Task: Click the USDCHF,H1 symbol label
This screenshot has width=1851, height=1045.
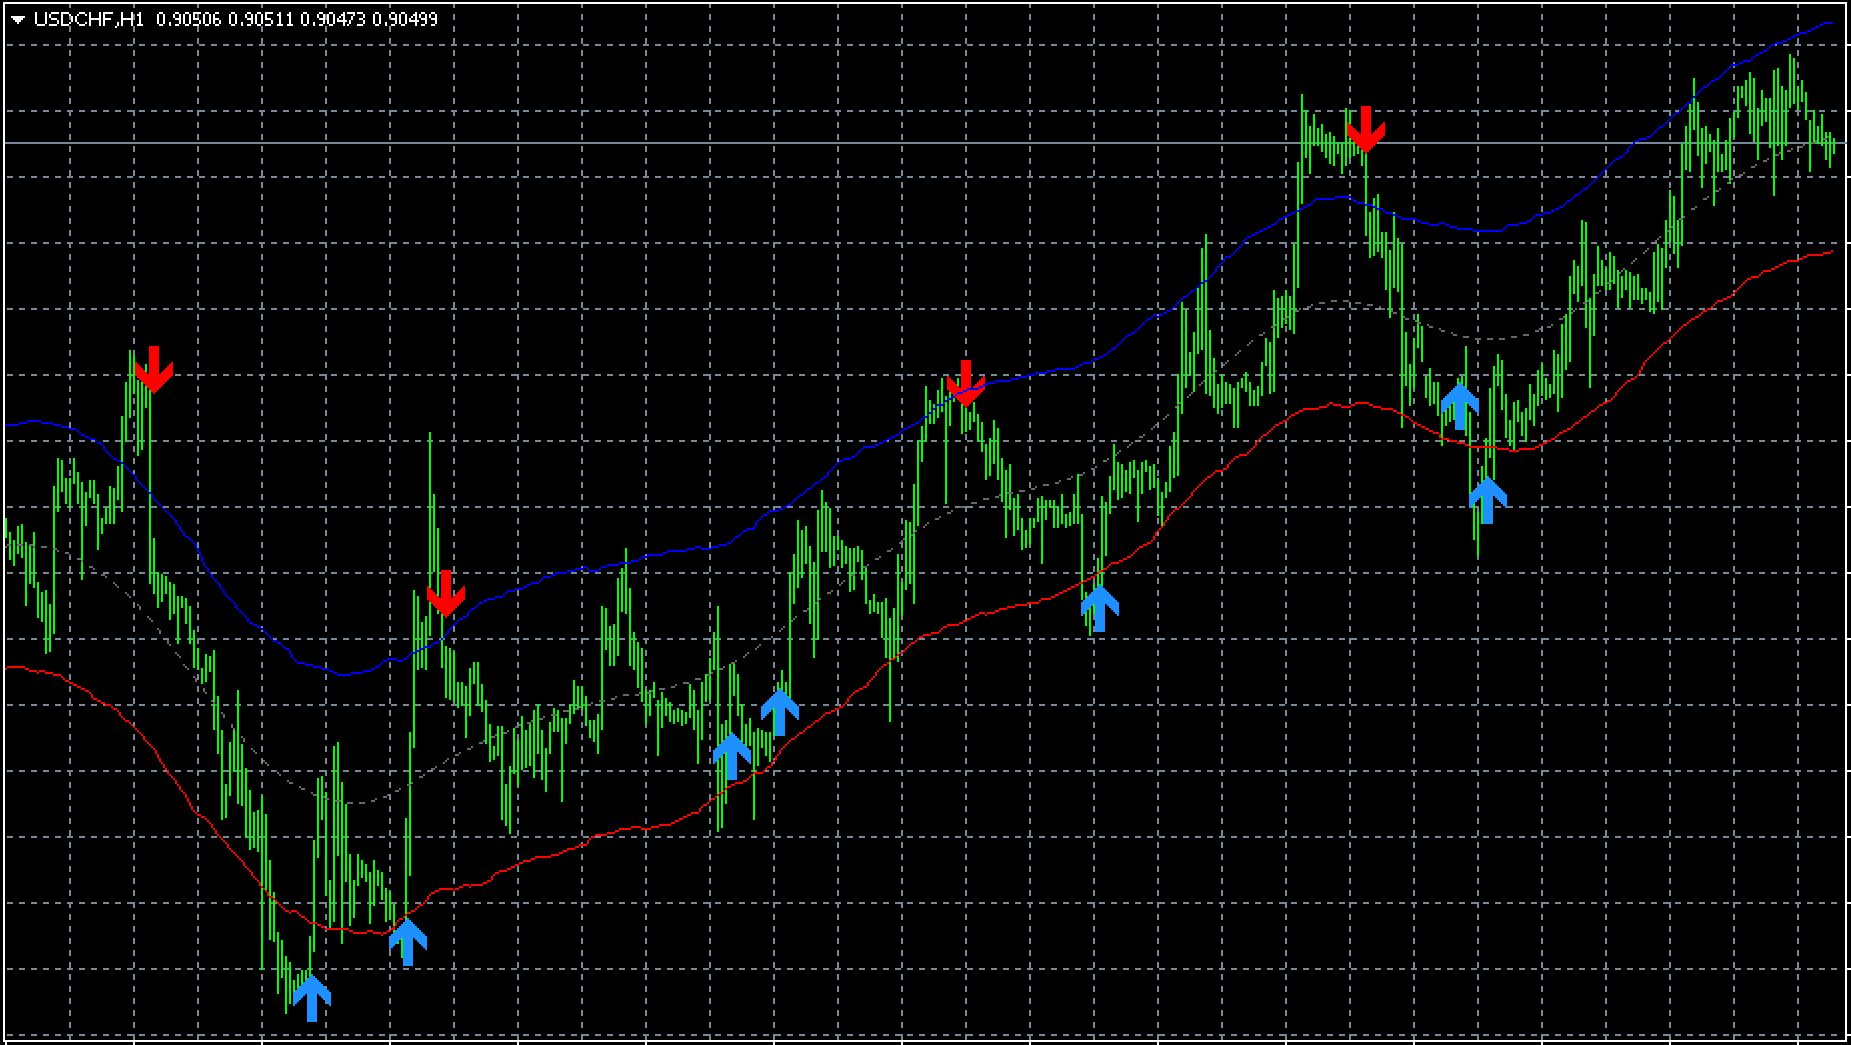Action: 89,19
